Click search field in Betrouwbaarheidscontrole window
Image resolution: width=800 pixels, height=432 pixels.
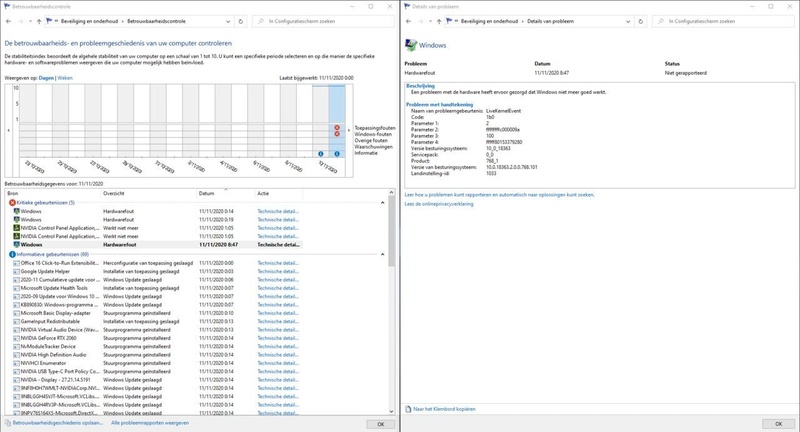[323, 21]
